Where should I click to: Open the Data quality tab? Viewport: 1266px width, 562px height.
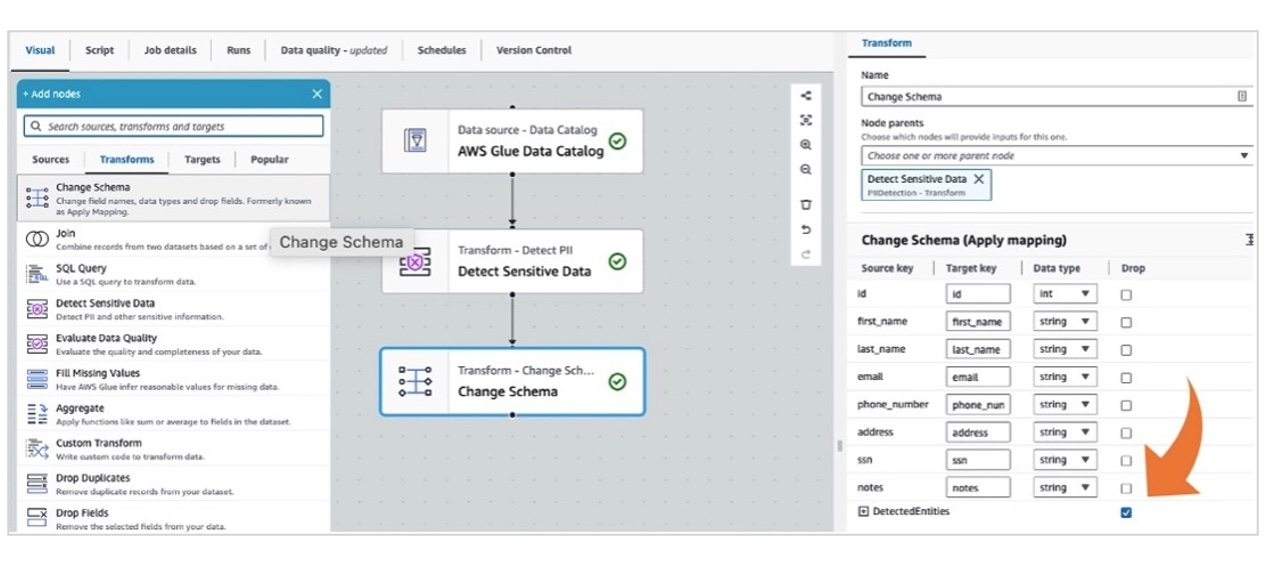(333, 50)
